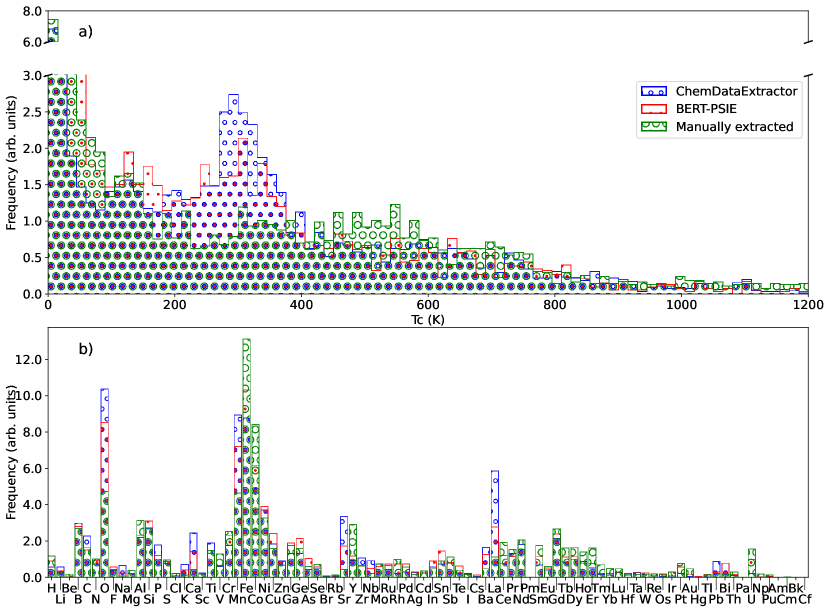Viewport: 830px width, 612px height.
Task: Click the 'a)' panel label
Action: 85,31
